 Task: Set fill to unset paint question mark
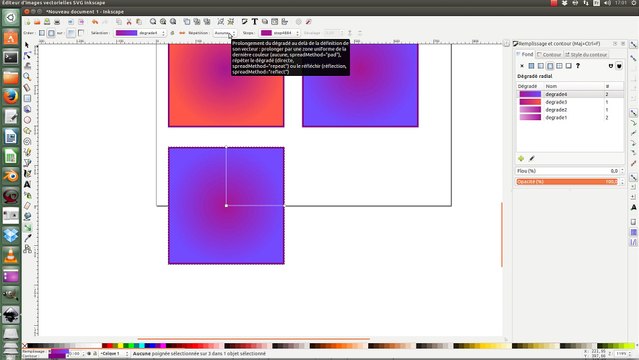click(x=578, y=66)
